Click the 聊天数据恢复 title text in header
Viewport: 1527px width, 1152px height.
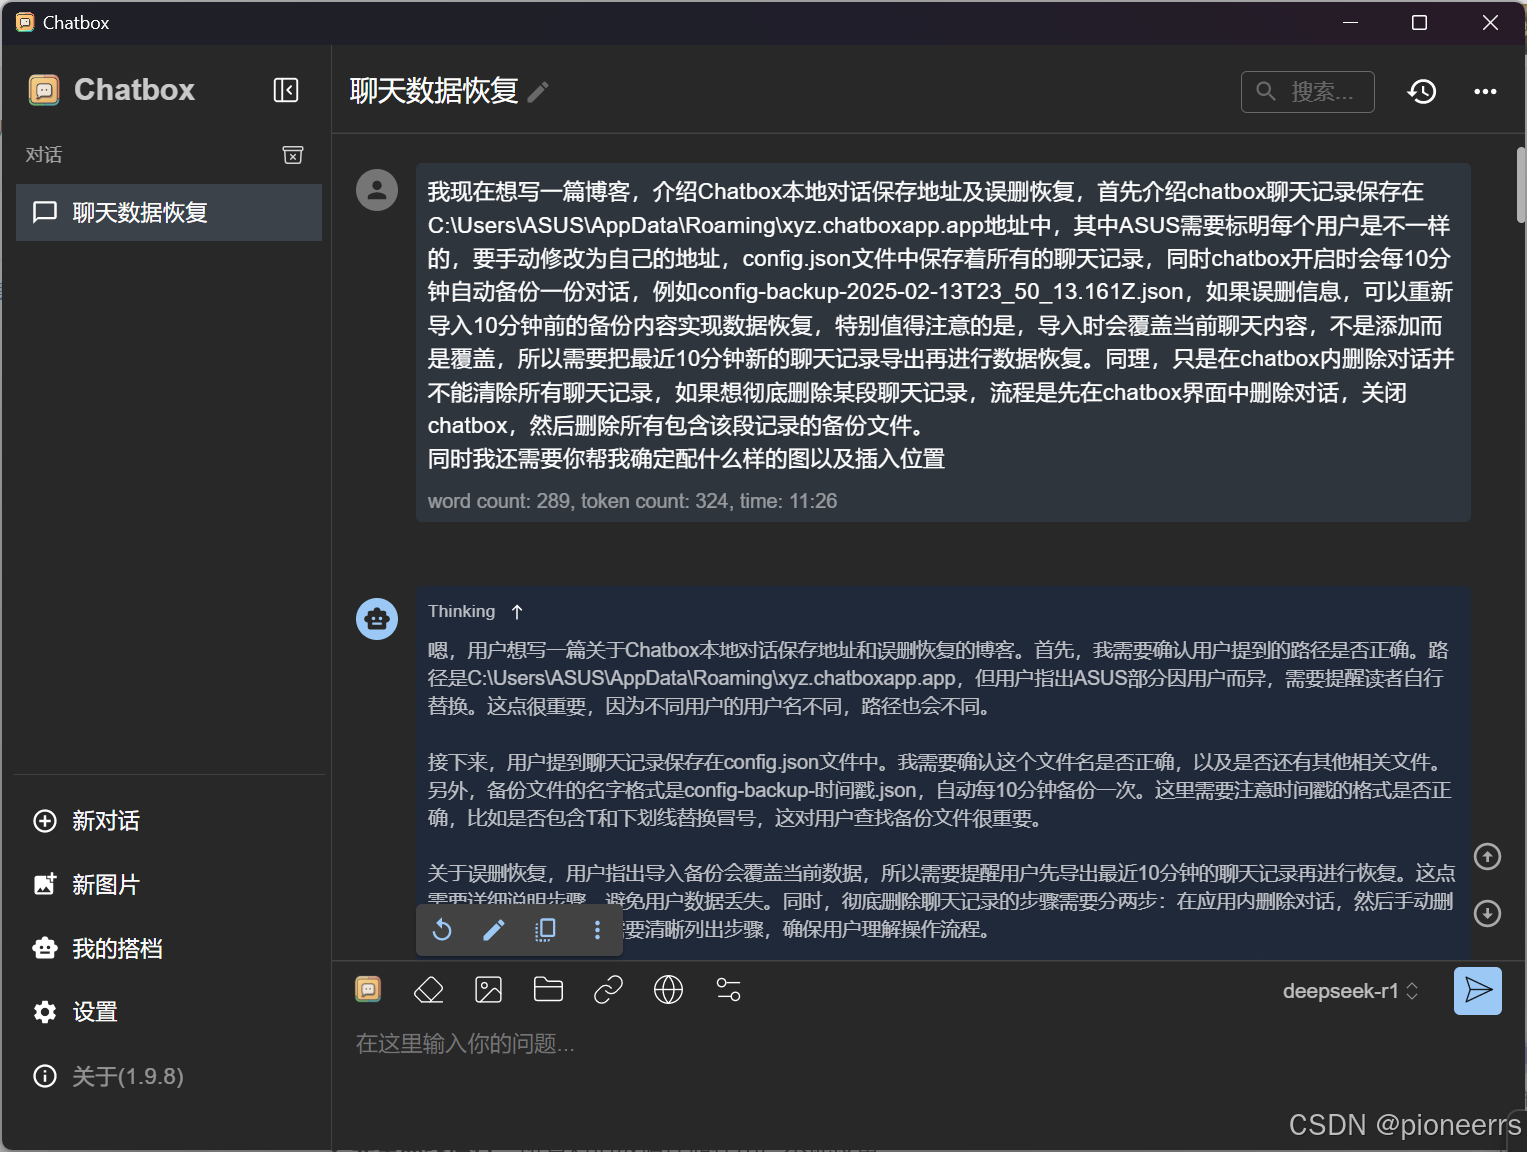434,91
